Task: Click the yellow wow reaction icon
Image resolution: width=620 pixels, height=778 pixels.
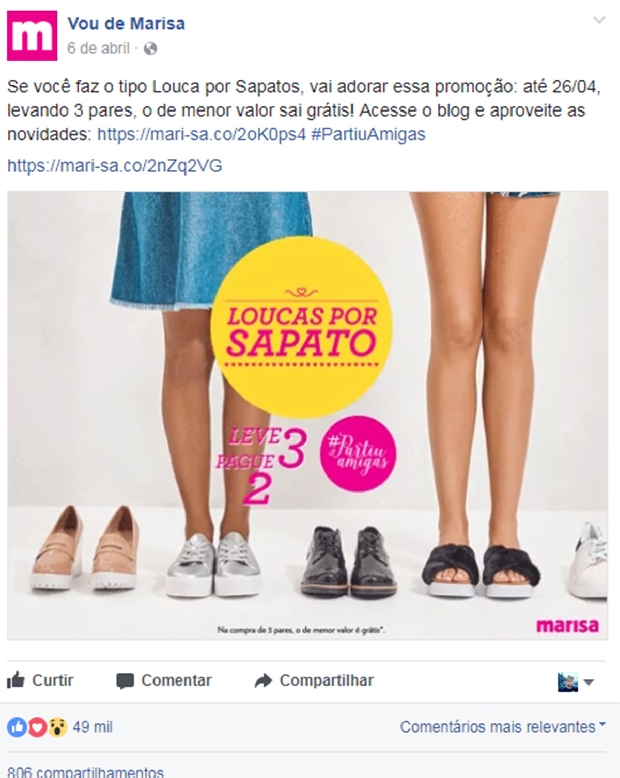Action: point(58,727)
